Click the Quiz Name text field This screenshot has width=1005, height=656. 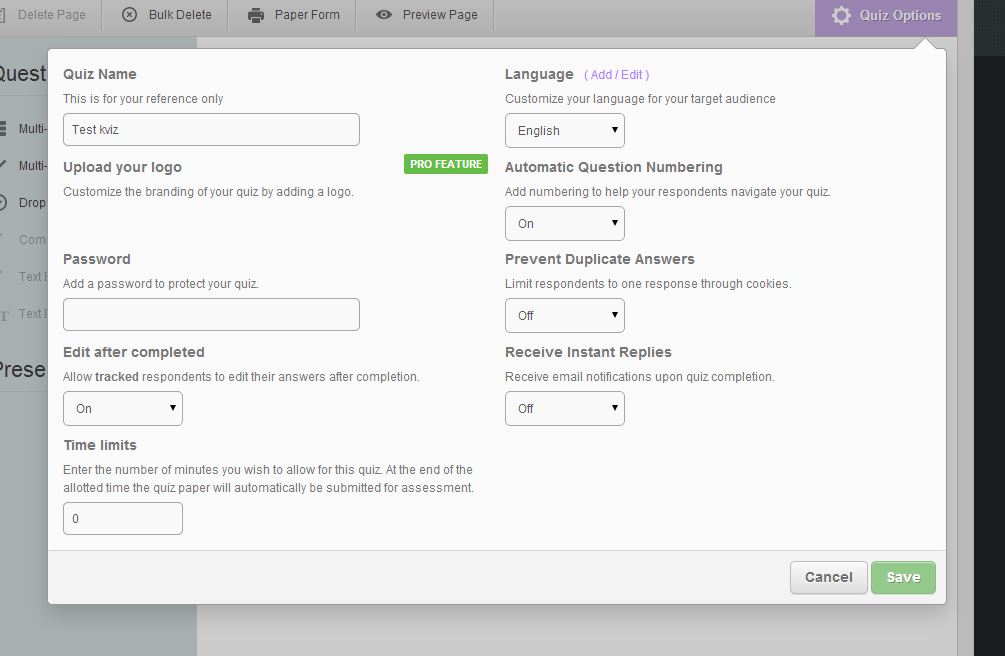point(211,130)
